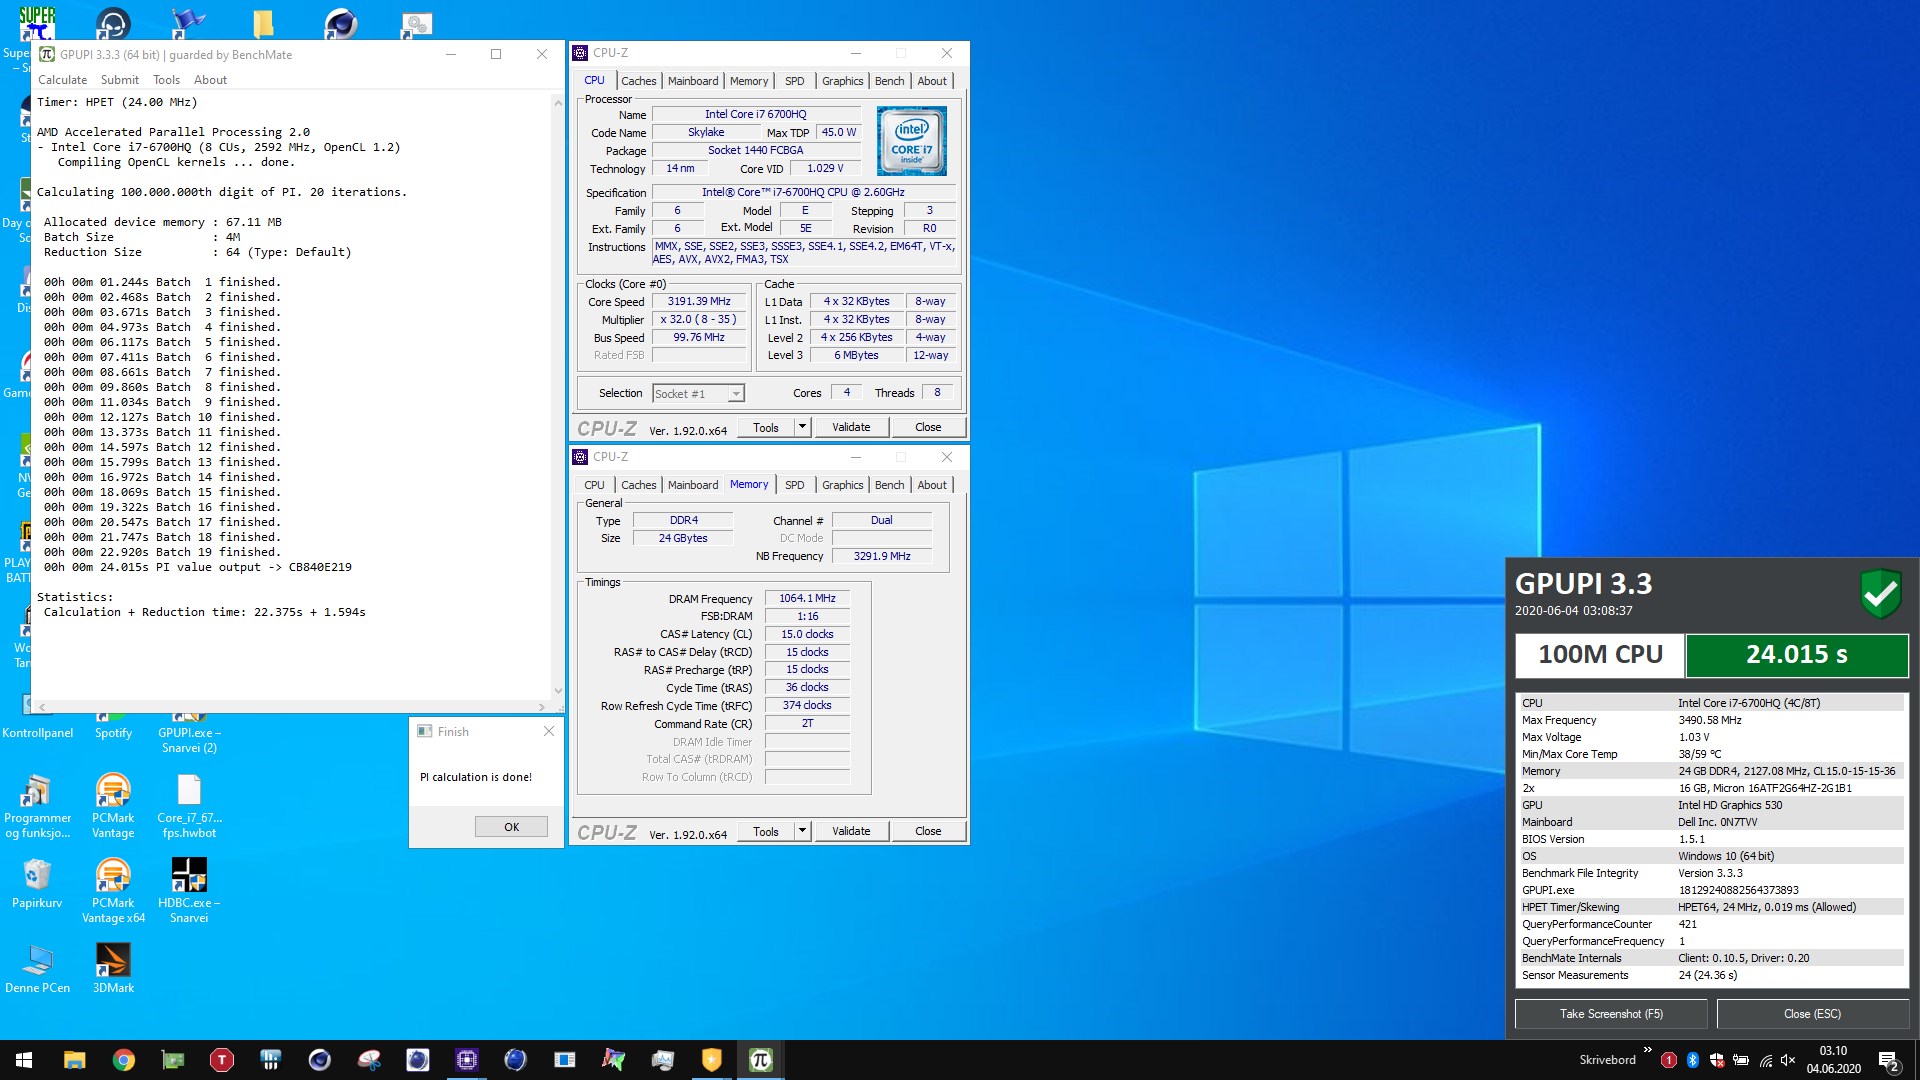Open Tools dropdown arrow in upper CPU-Z window
The height and width of the screenshot is (1080, 1920).
coord(802,427)
